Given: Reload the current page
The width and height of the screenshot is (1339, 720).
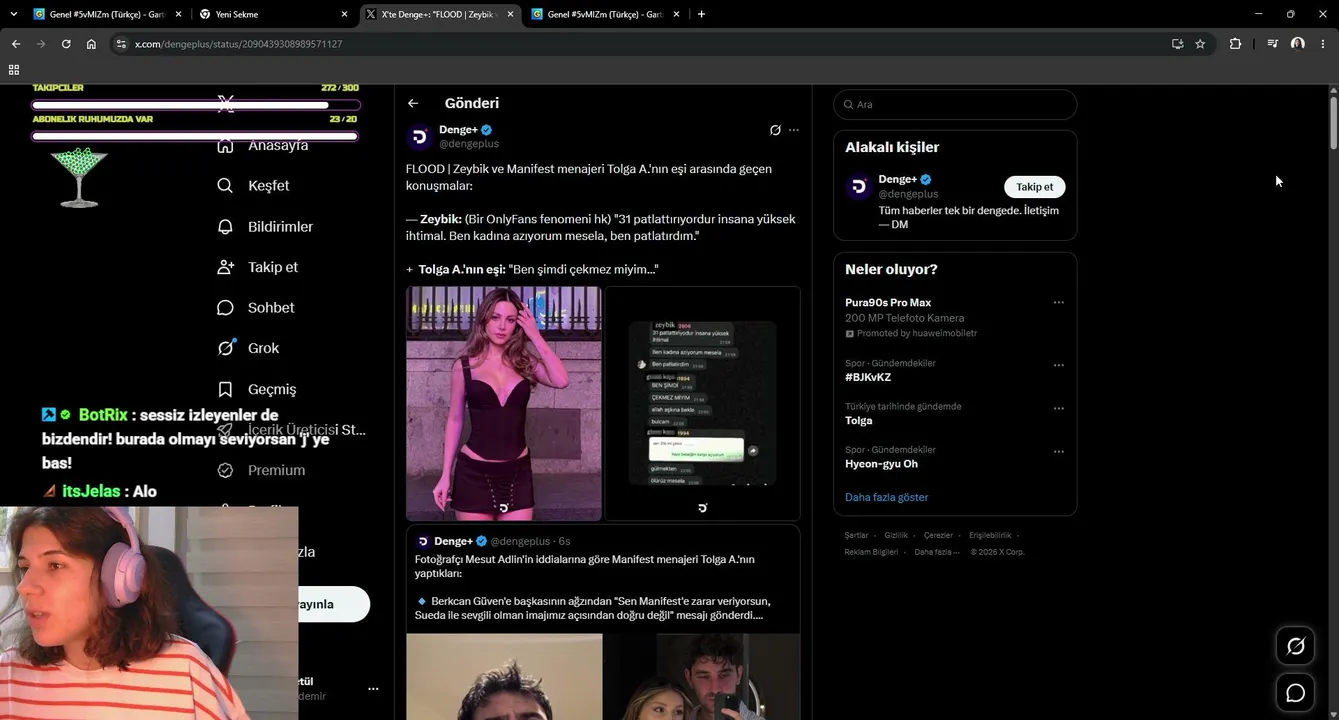Looking at the screenshot, I should point(66,44).
